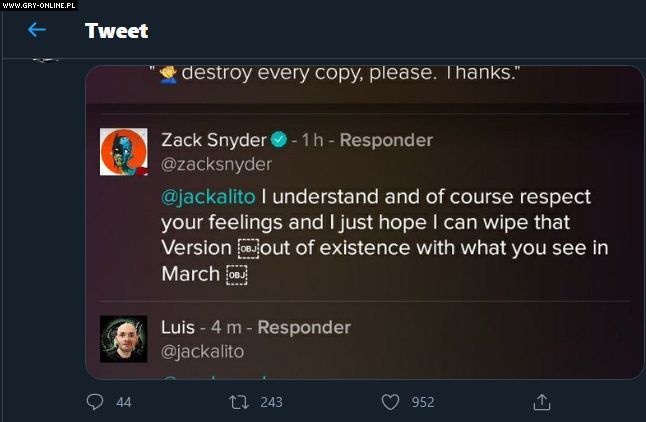Open the gray @jackalito handle under Luis
The image size is (646, 422).
click(202, 351)
